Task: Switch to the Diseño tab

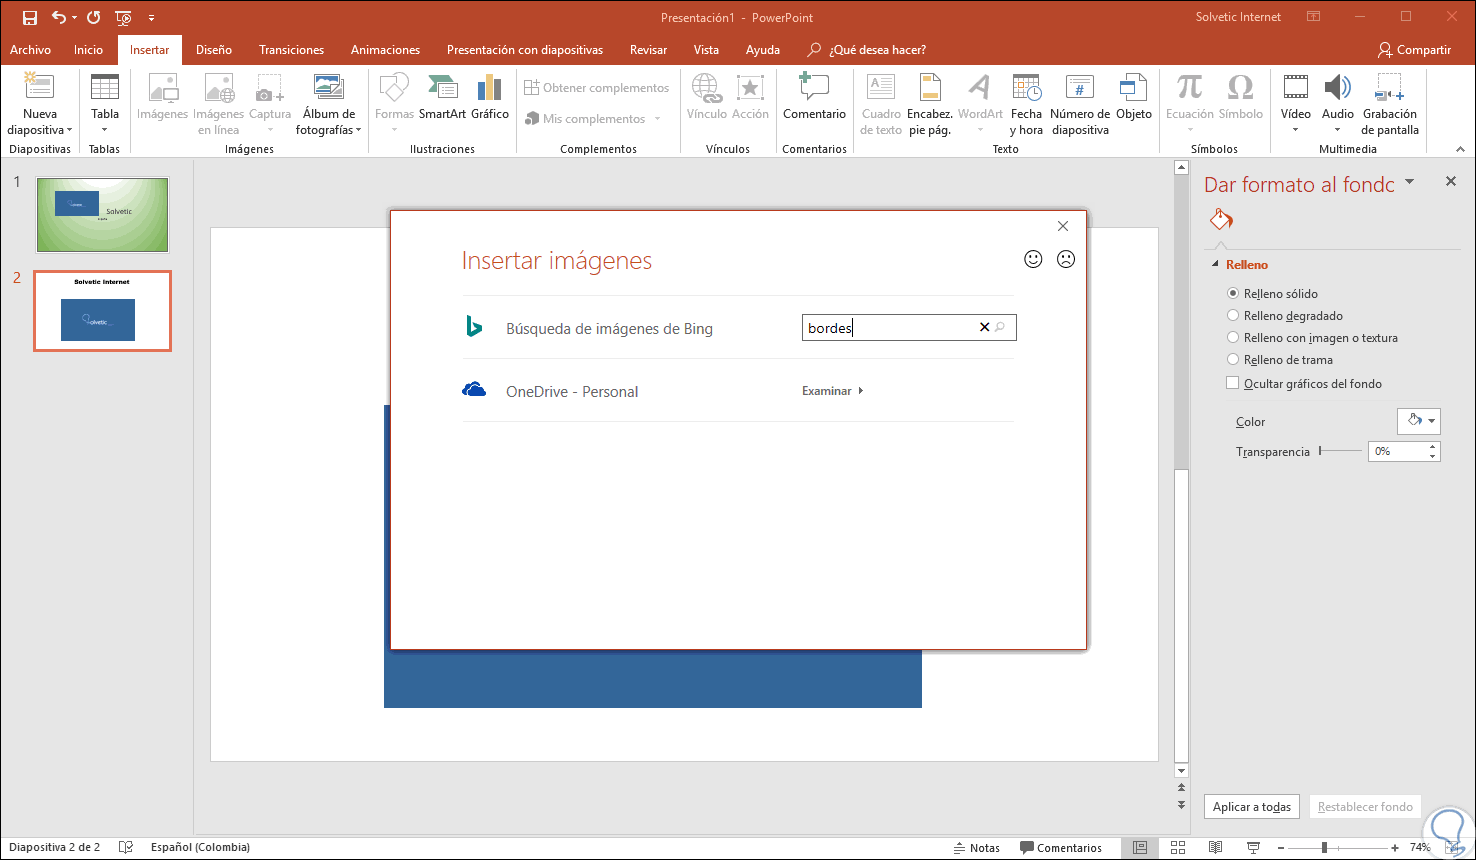Action: coord(214,50)
